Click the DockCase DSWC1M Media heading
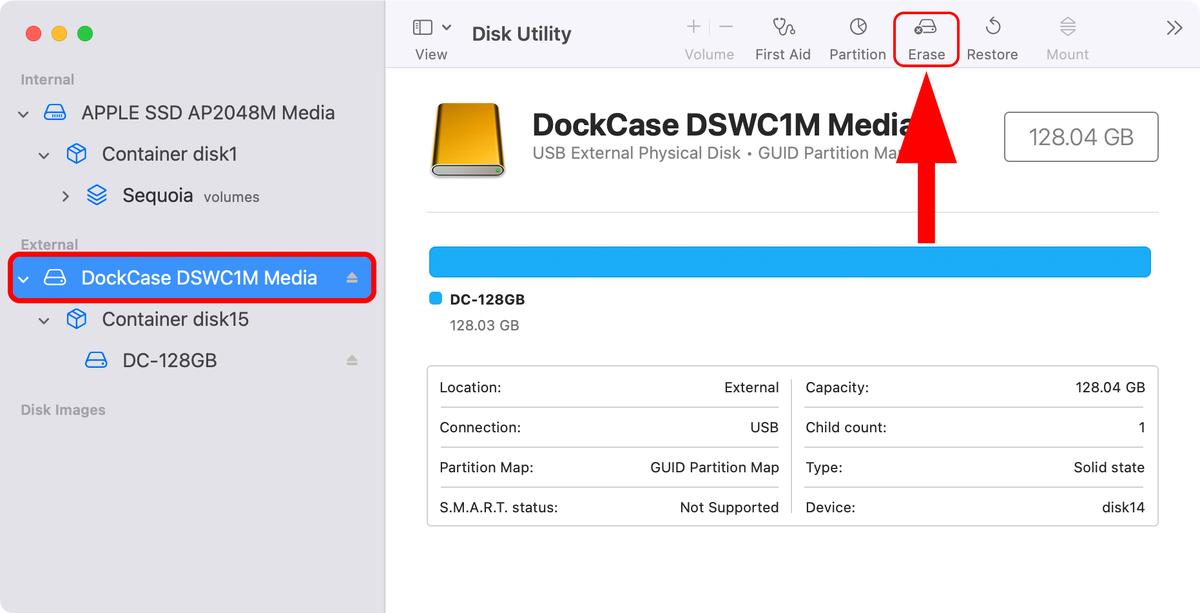Viewport: 1200px width, 613px height. (722, 124)
